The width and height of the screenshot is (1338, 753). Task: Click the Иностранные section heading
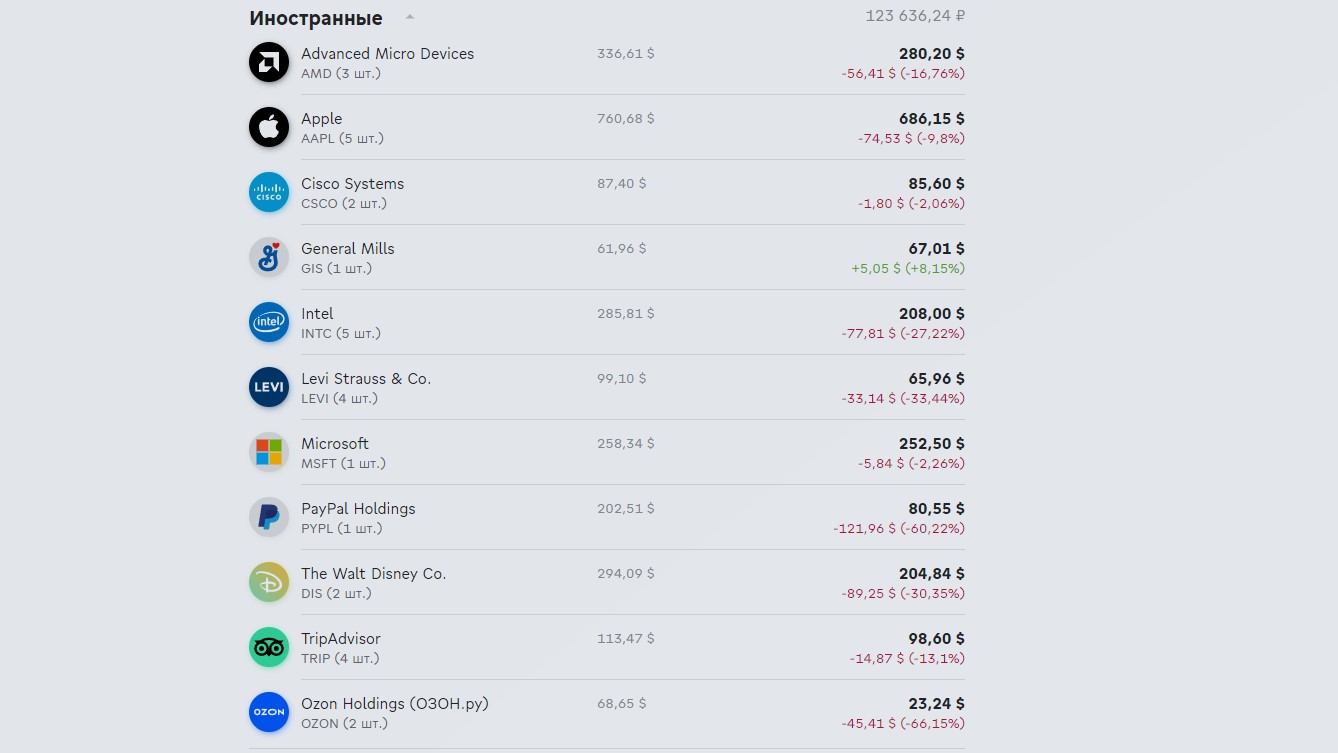[316, 18]
